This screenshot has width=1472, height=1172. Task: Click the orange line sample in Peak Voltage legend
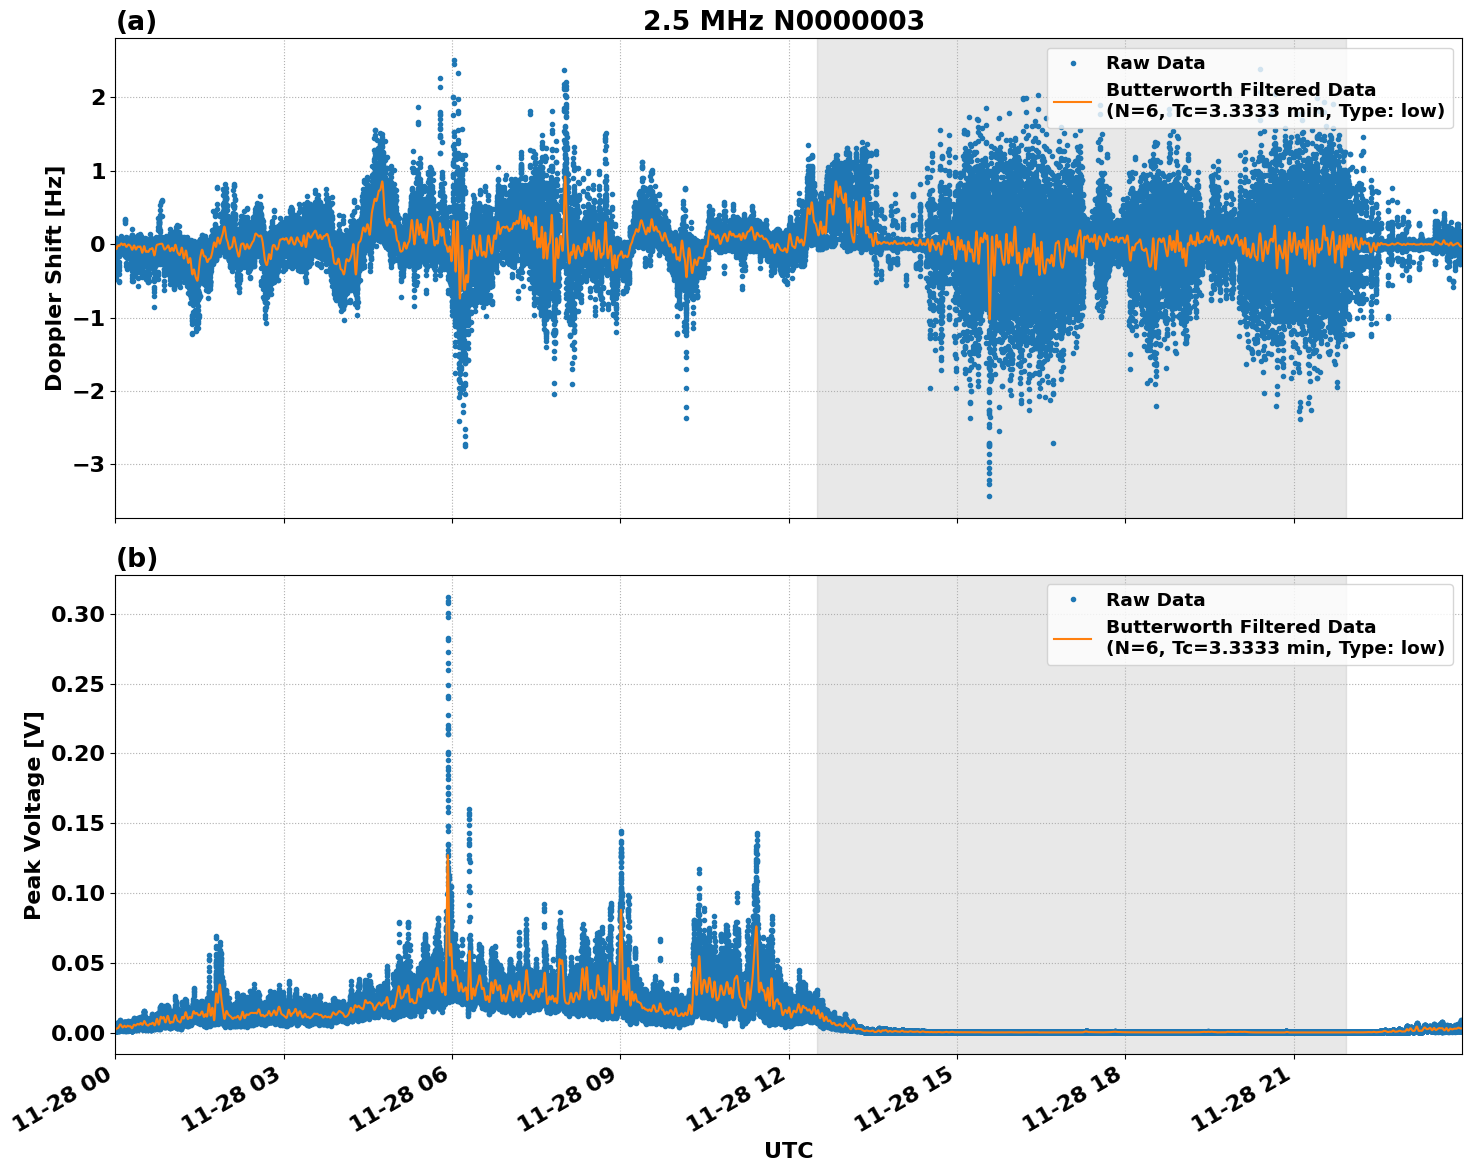pyautogui.click(x=1073, y=638)
